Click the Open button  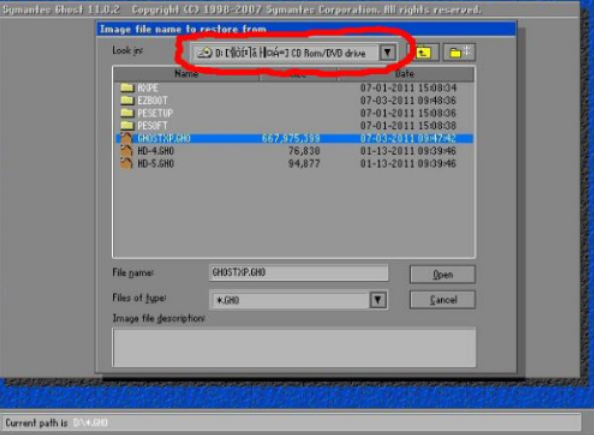click(x=442, y=274)
